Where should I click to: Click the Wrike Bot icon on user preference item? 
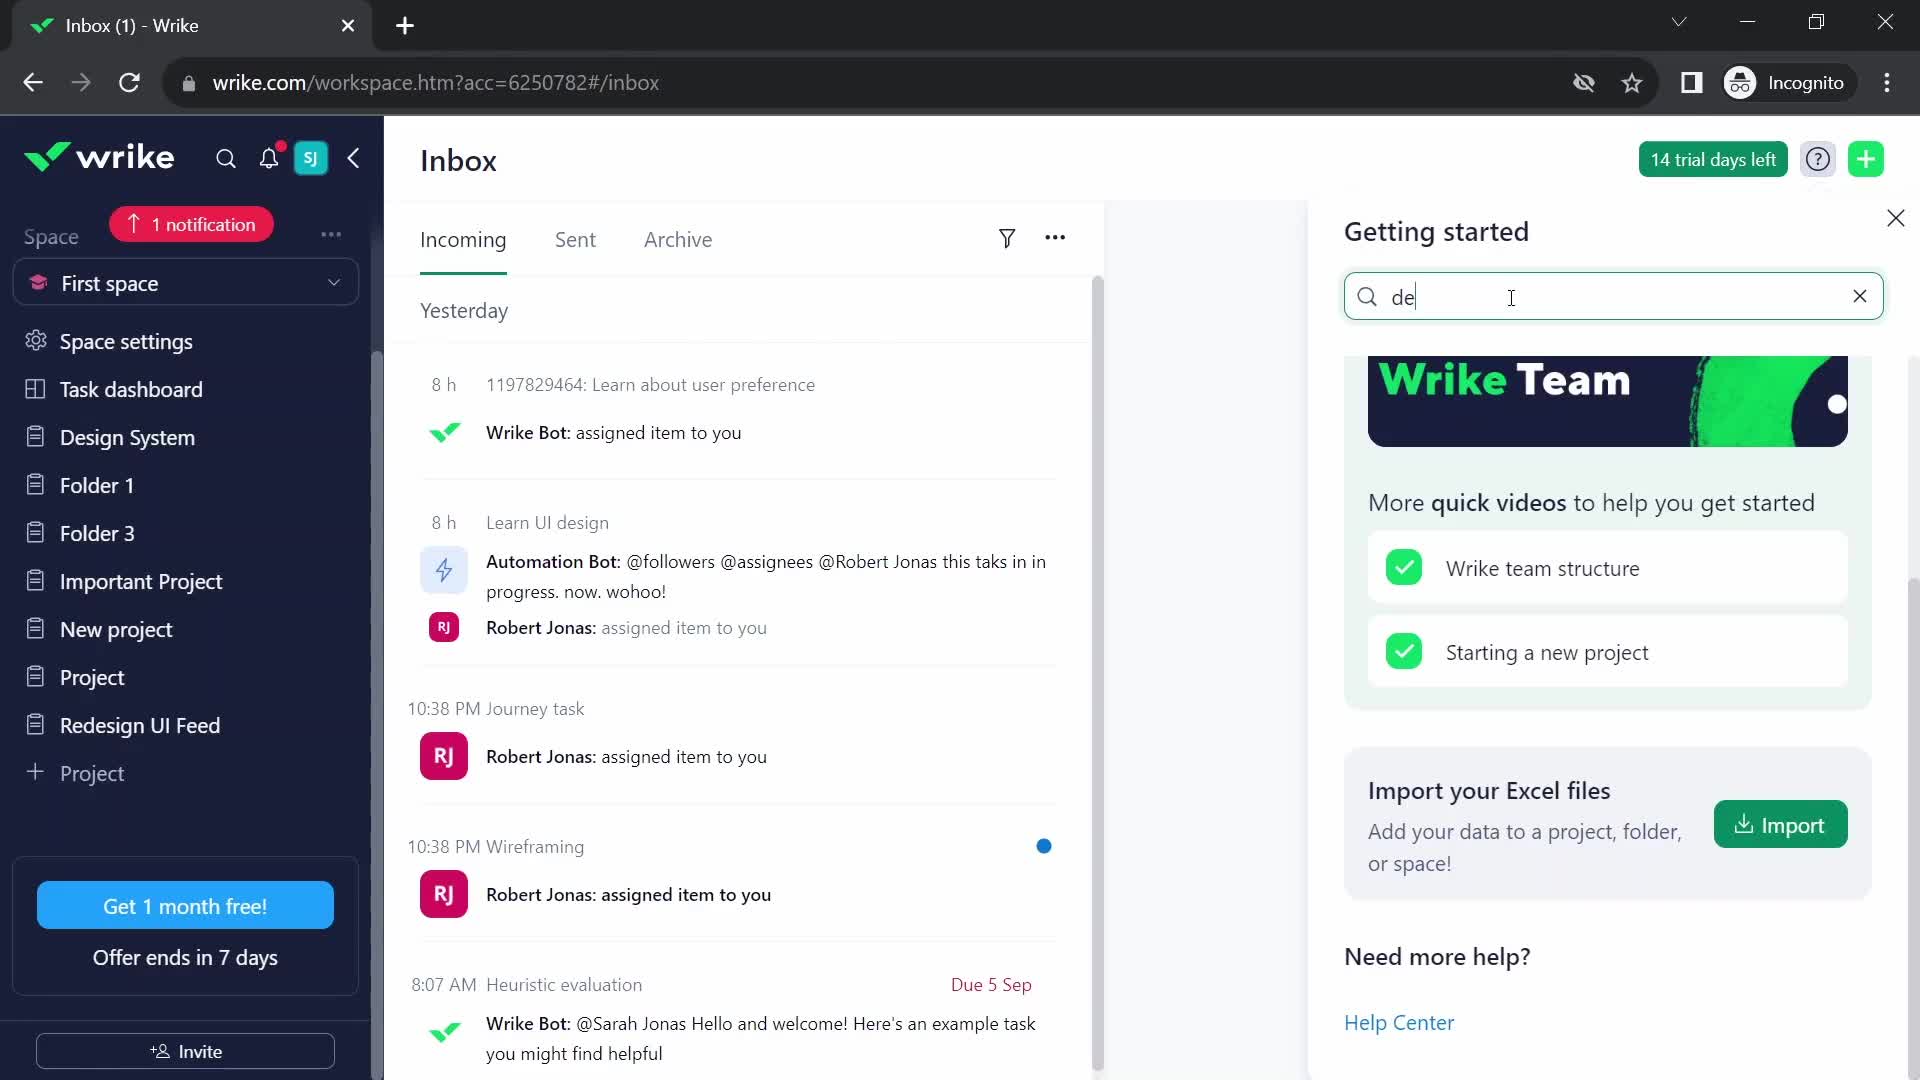444,432
